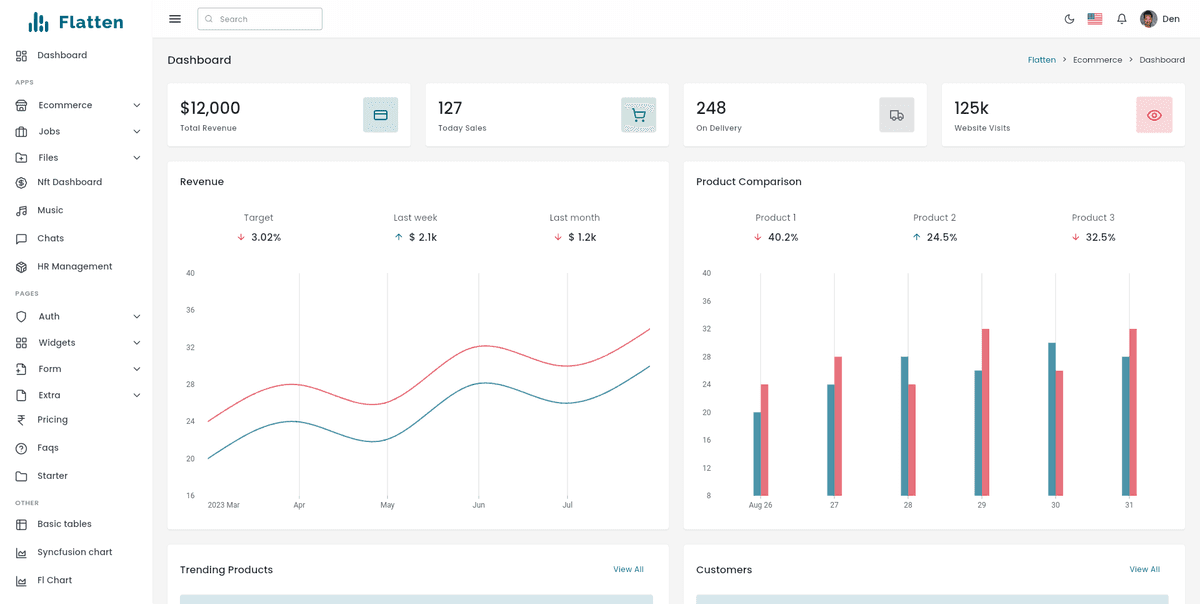Expand the Auth chevron
Screen dimensions: 1200x604
click(x=137, y=316)
